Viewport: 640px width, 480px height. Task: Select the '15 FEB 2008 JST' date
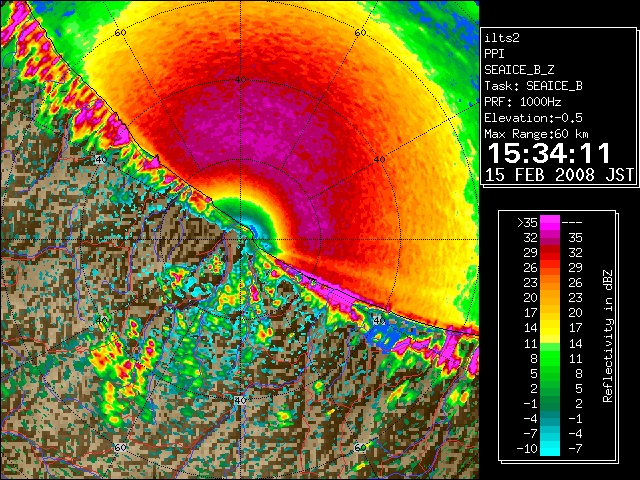click(x=560, y=175)
